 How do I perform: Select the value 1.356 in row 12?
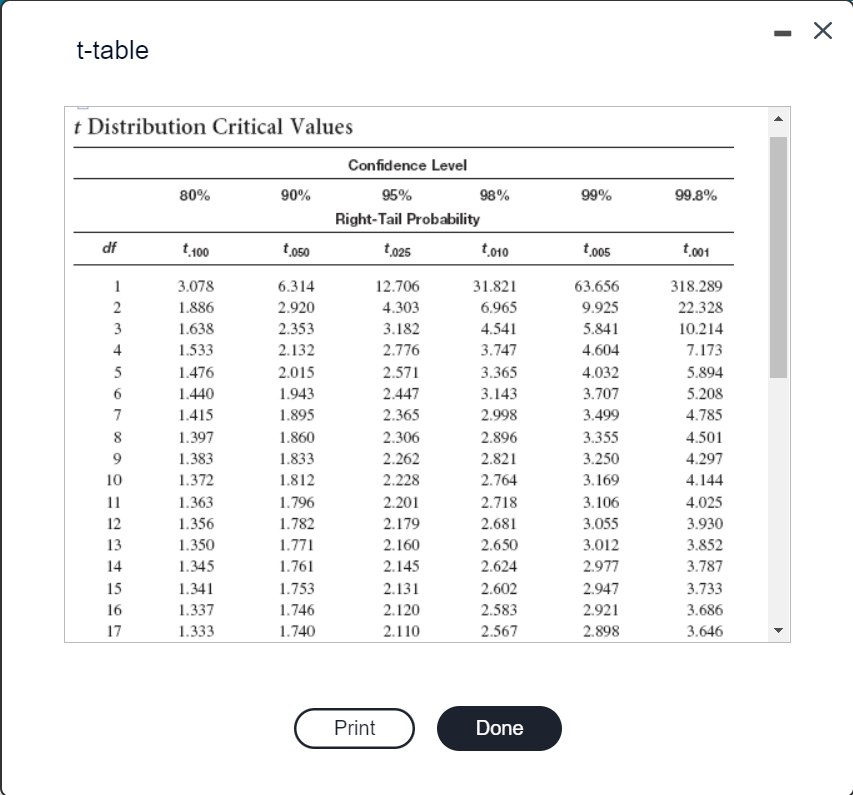tap(196, 523)
